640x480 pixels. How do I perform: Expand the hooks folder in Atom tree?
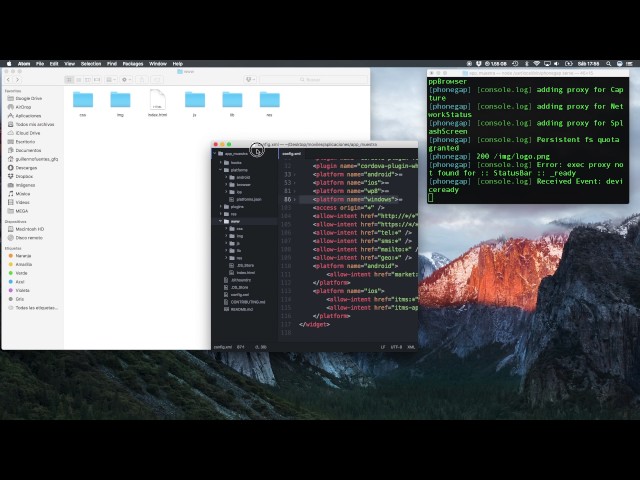point(221,162)
